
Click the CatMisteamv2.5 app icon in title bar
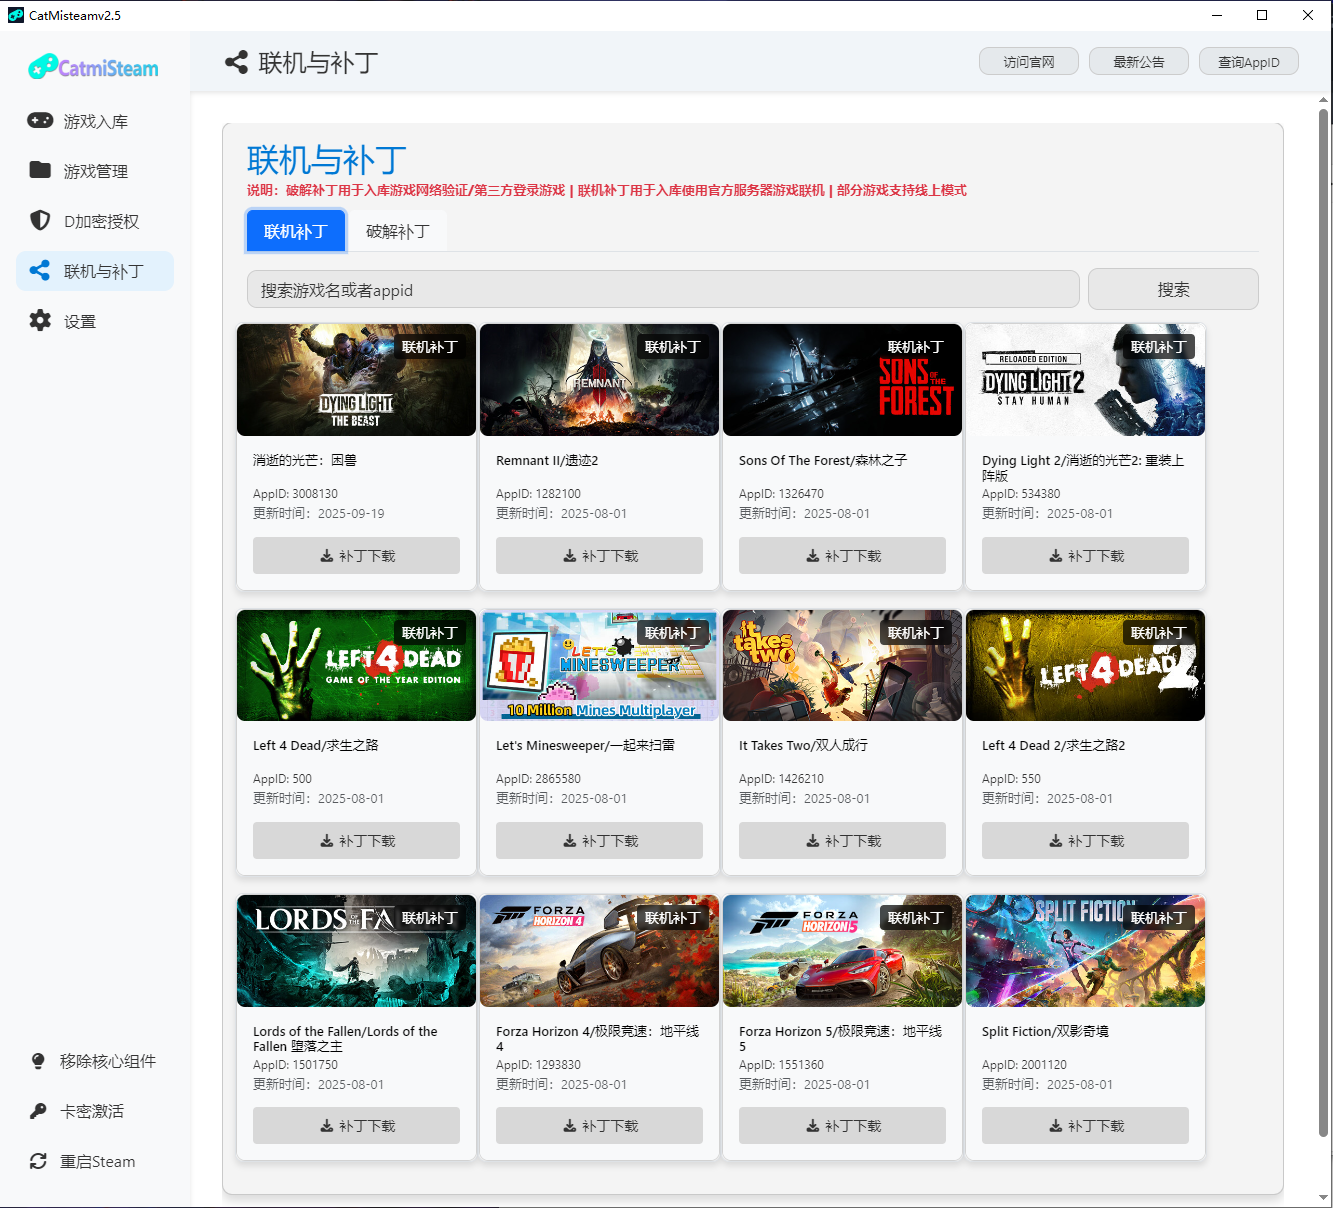click(15, 15)
